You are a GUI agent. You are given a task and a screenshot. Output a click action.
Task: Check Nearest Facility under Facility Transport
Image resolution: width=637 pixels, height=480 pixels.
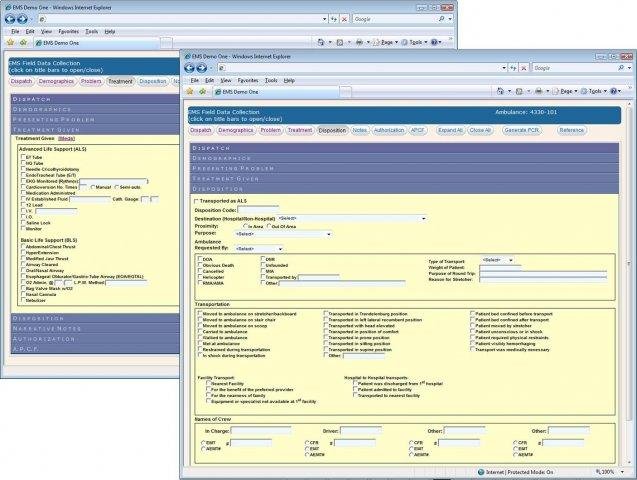click(x=208, y=383)
